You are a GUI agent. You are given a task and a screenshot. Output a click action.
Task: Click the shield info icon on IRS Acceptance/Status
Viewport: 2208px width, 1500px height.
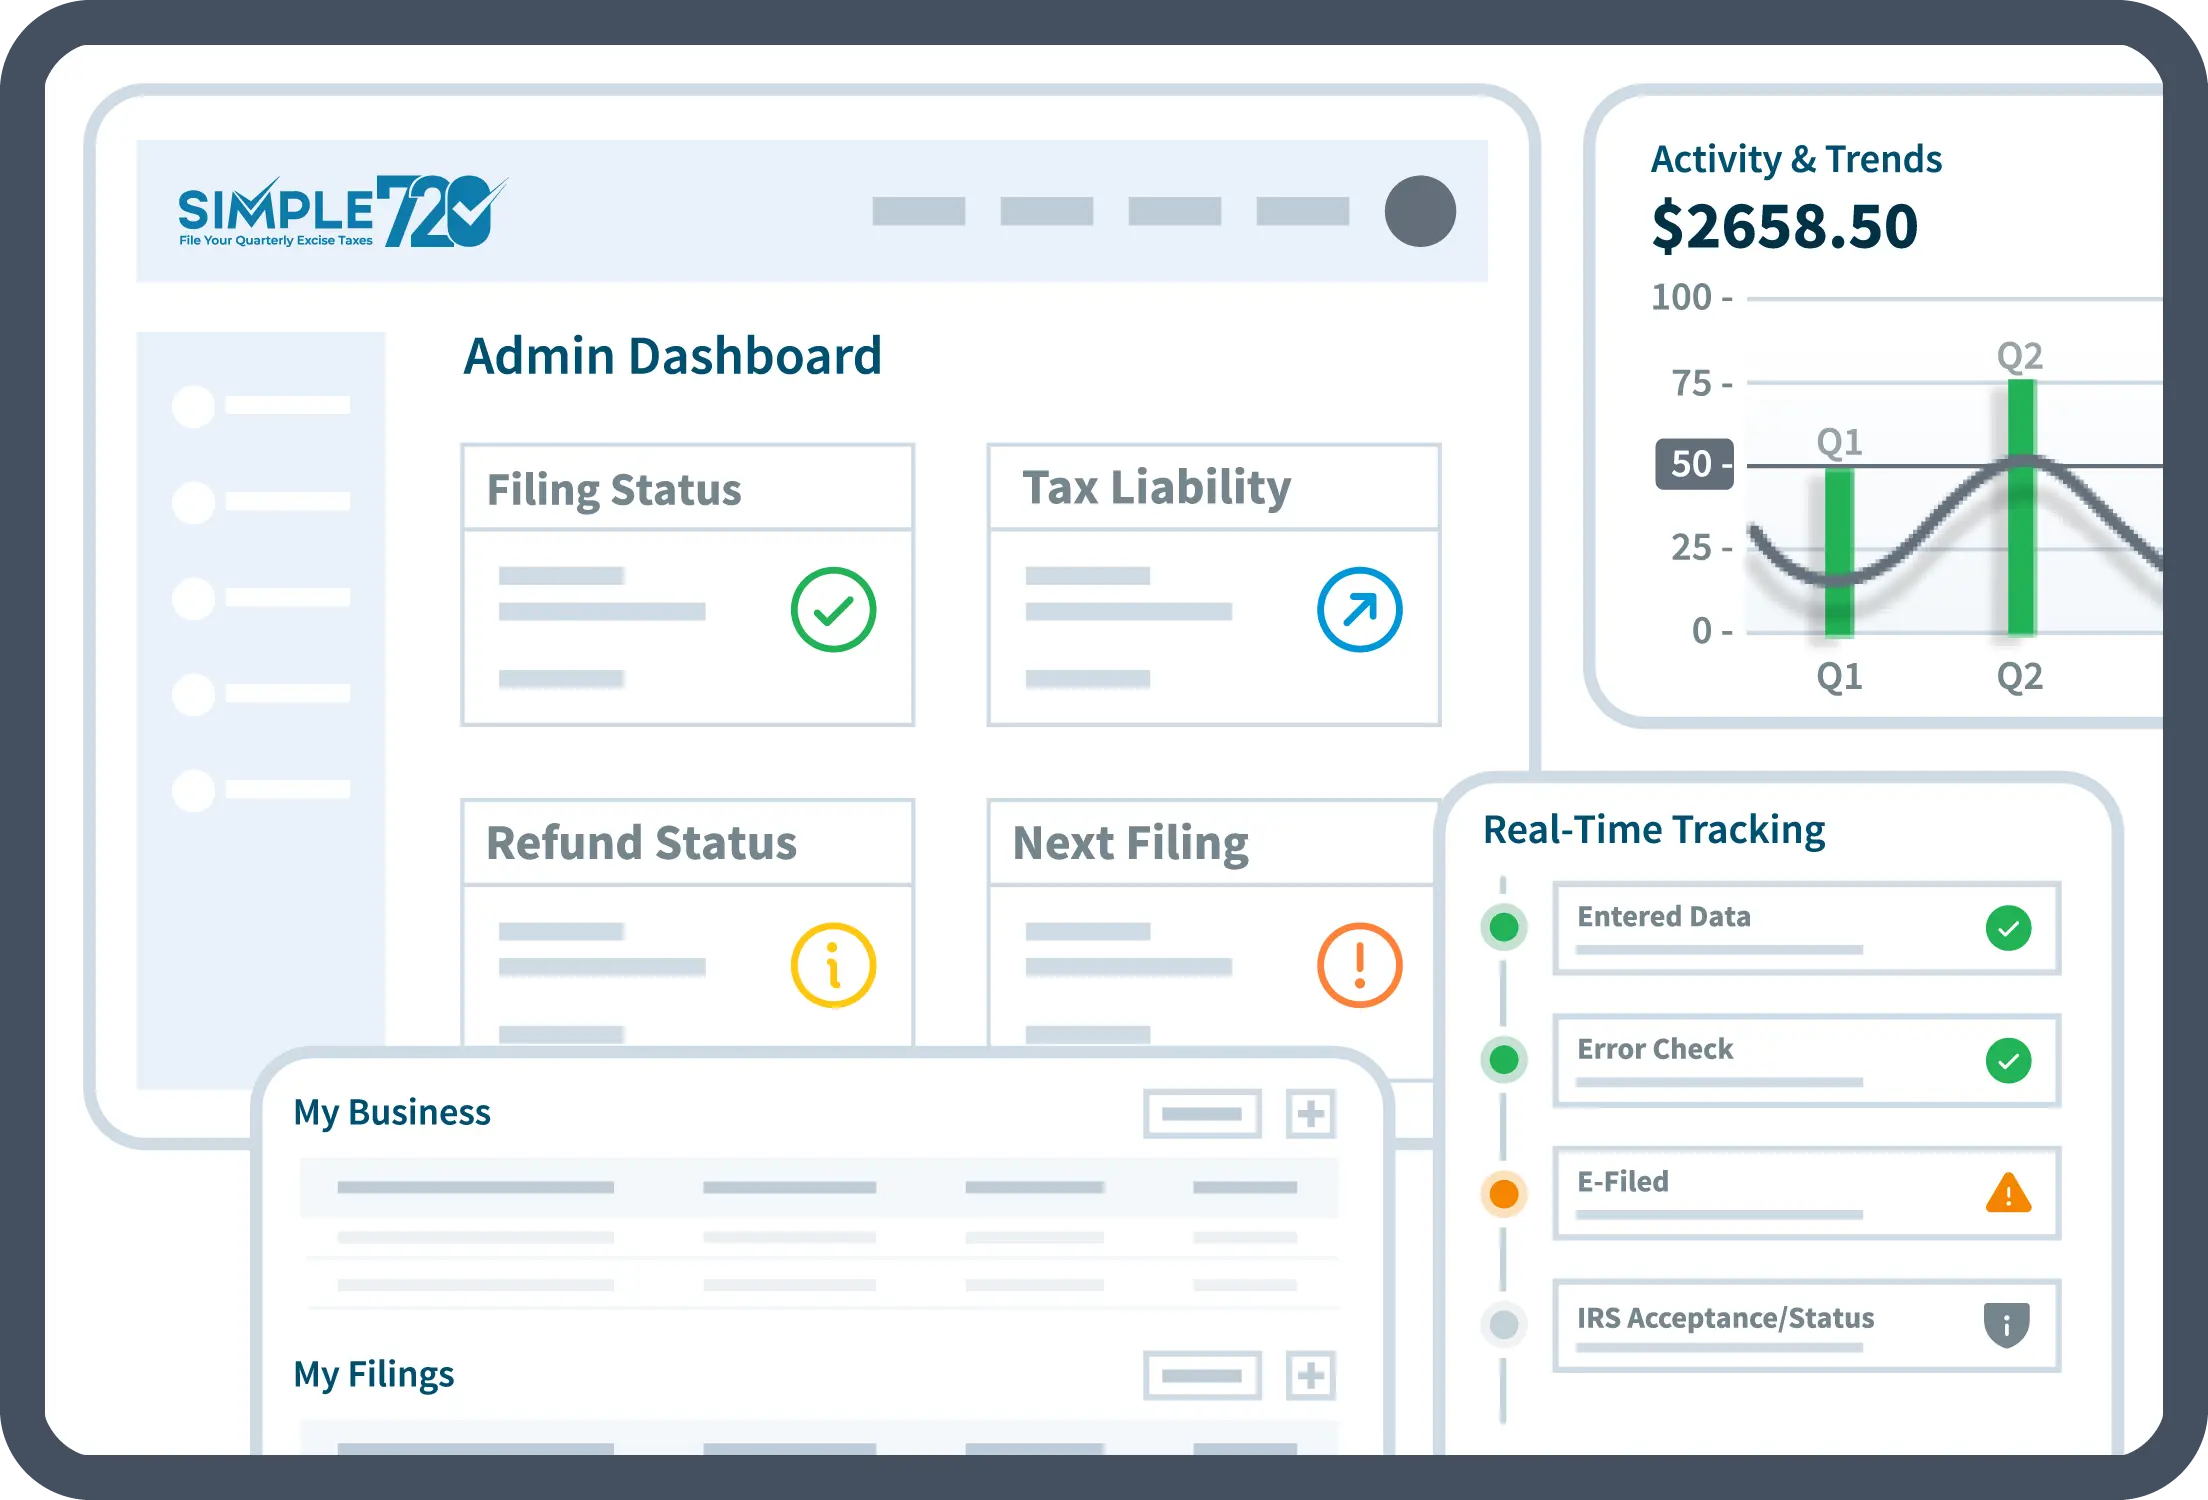(x=2006, y=1325)
